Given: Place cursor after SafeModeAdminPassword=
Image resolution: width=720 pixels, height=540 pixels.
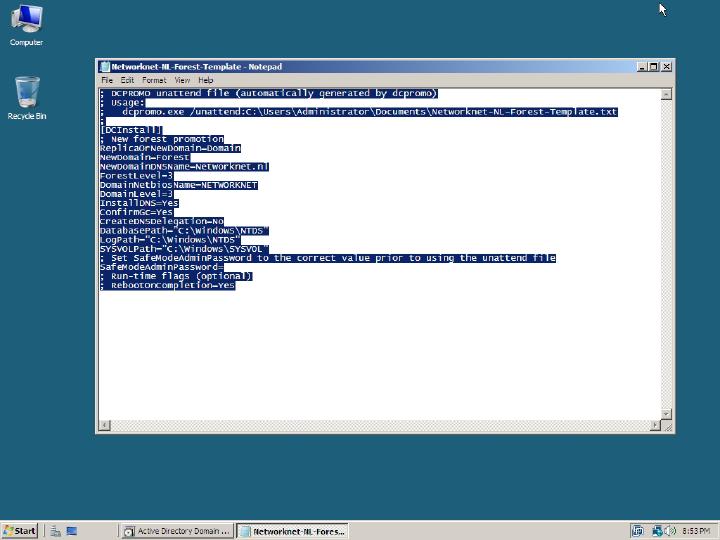Looking at the screenshot, I should pos(224,267).
